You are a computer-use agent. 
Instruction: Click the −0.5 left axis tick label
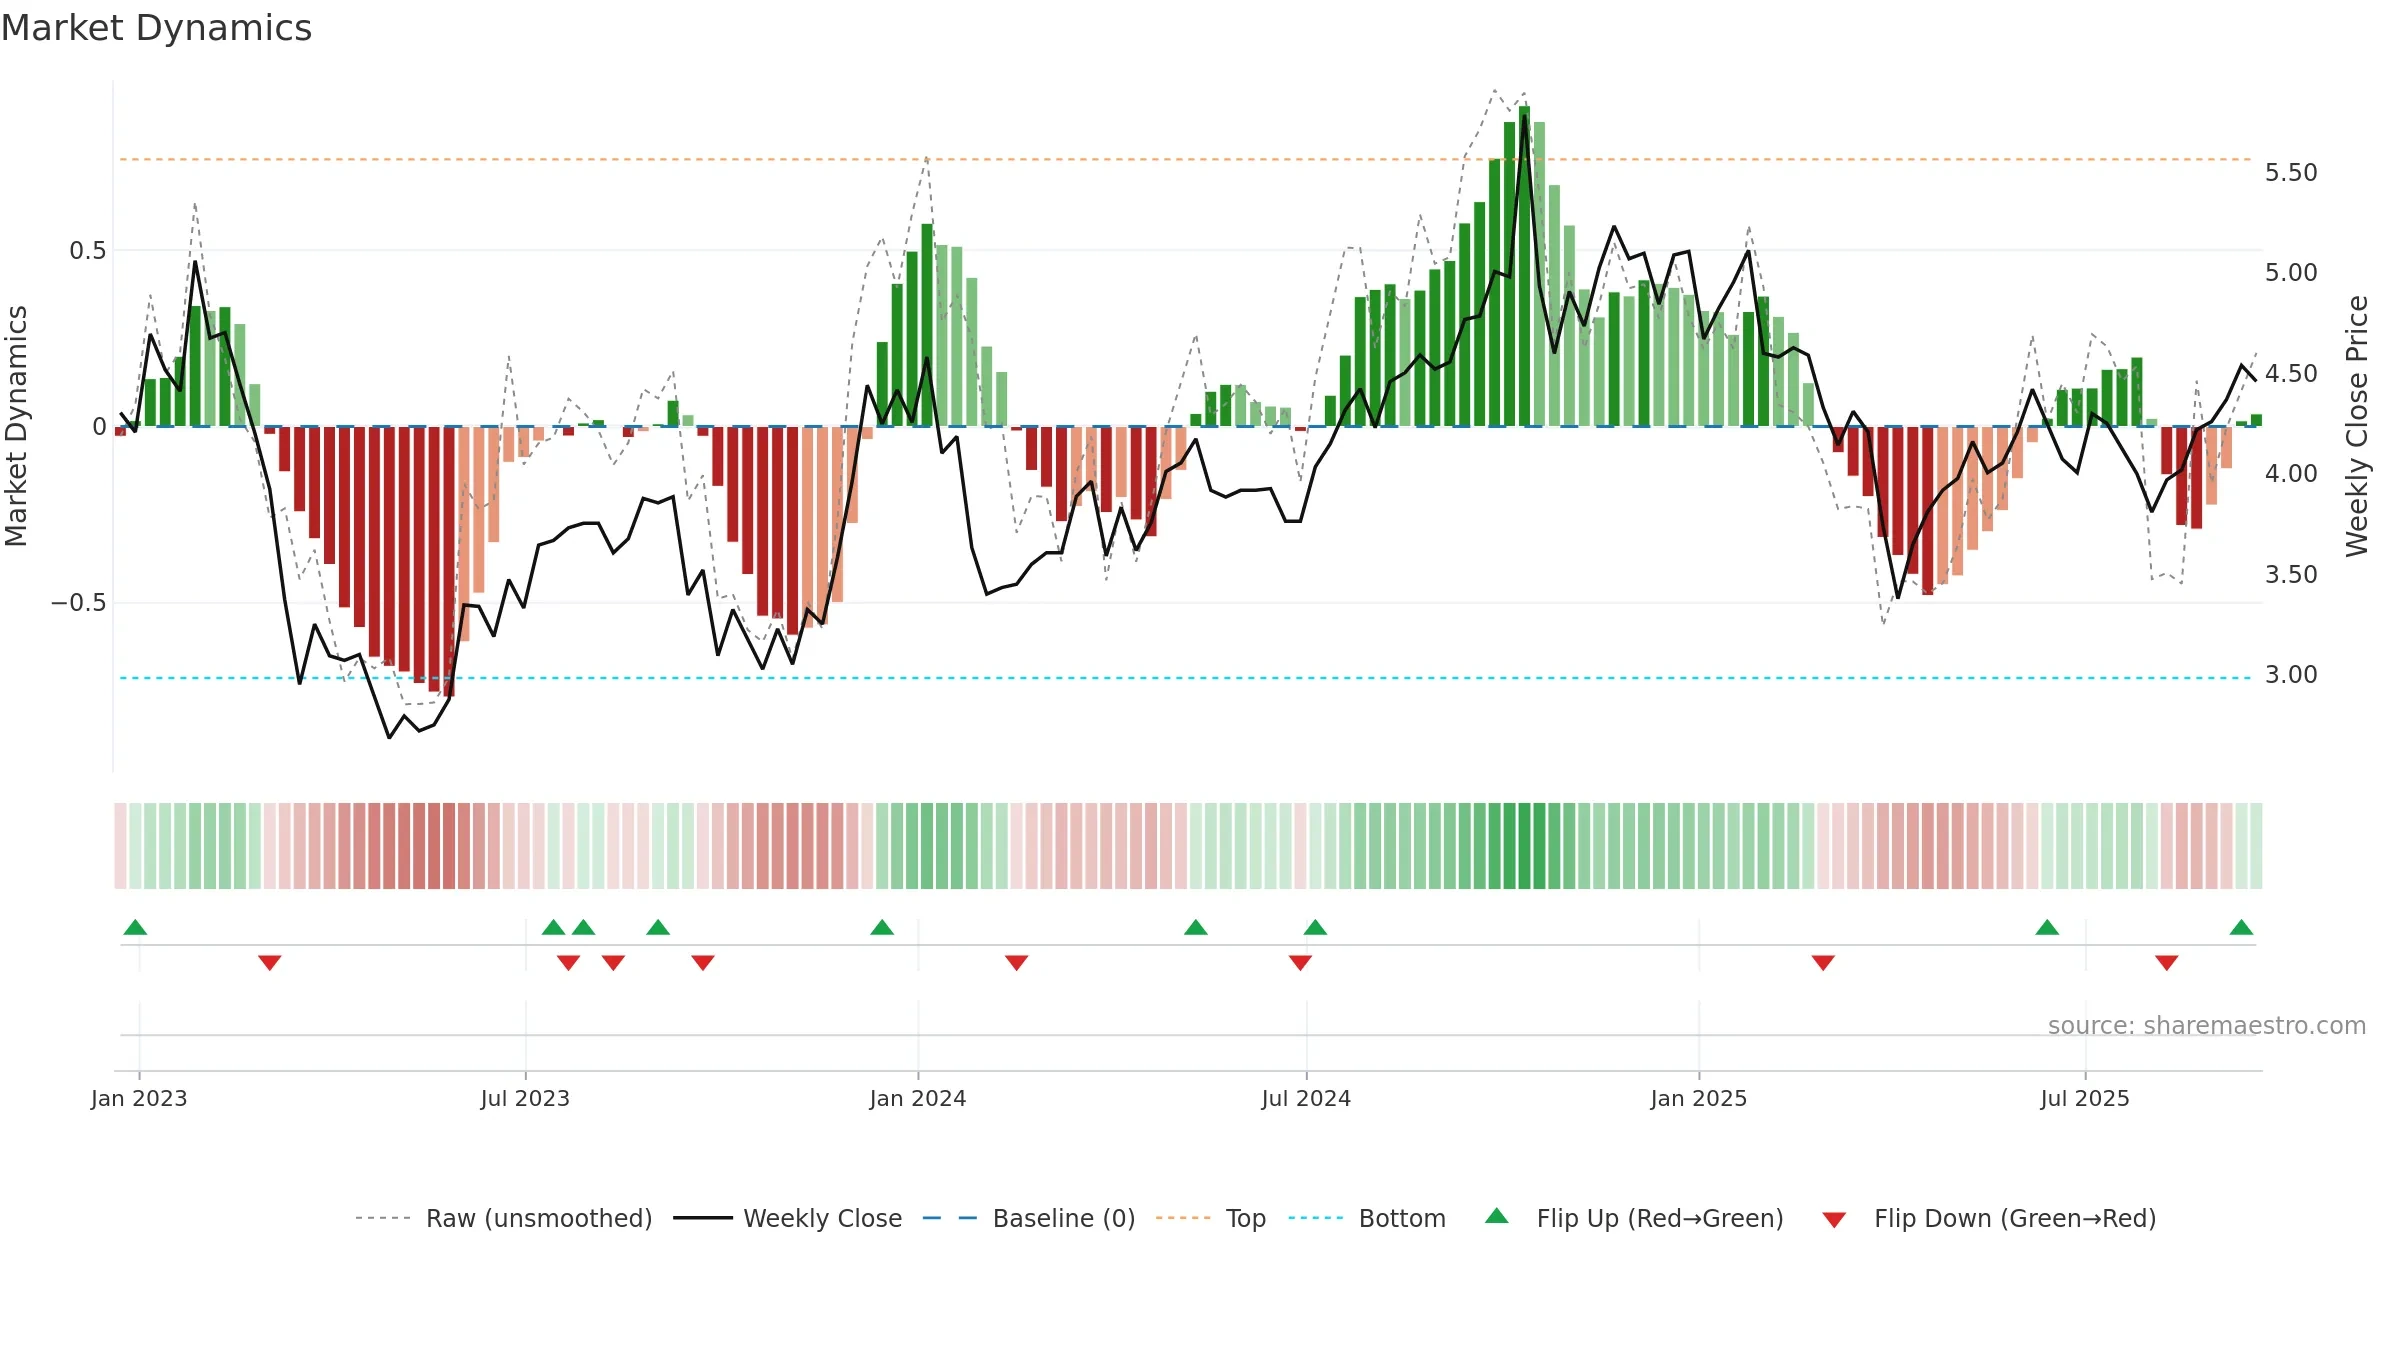point(79,603)
